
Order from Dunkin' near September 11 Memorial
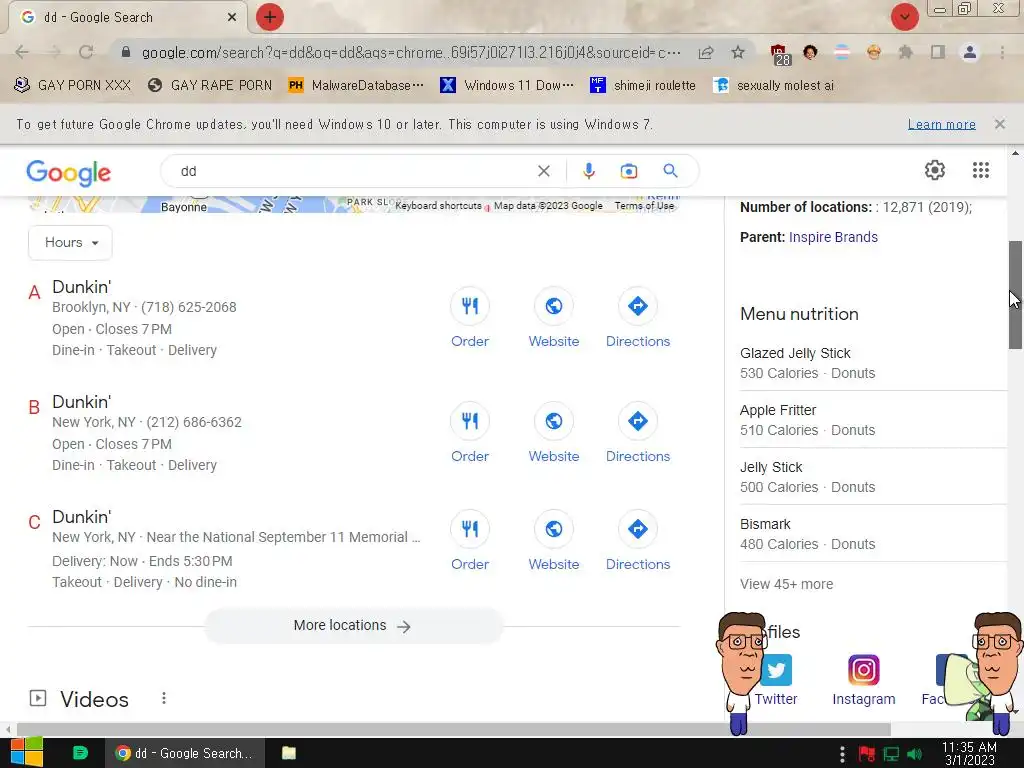(x=470, y=541)
